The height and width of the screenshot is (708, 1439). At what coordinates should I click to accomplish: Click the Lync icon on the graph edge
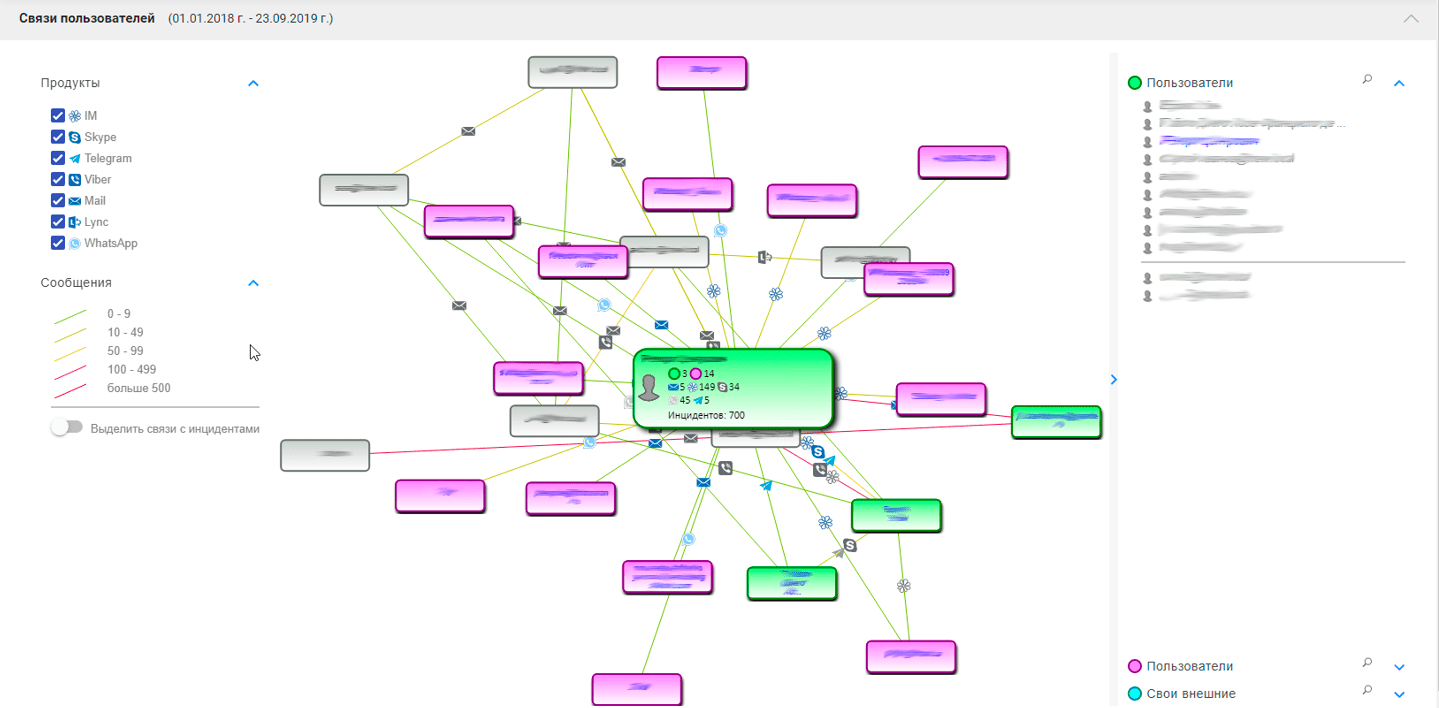[x=765, y=257]
